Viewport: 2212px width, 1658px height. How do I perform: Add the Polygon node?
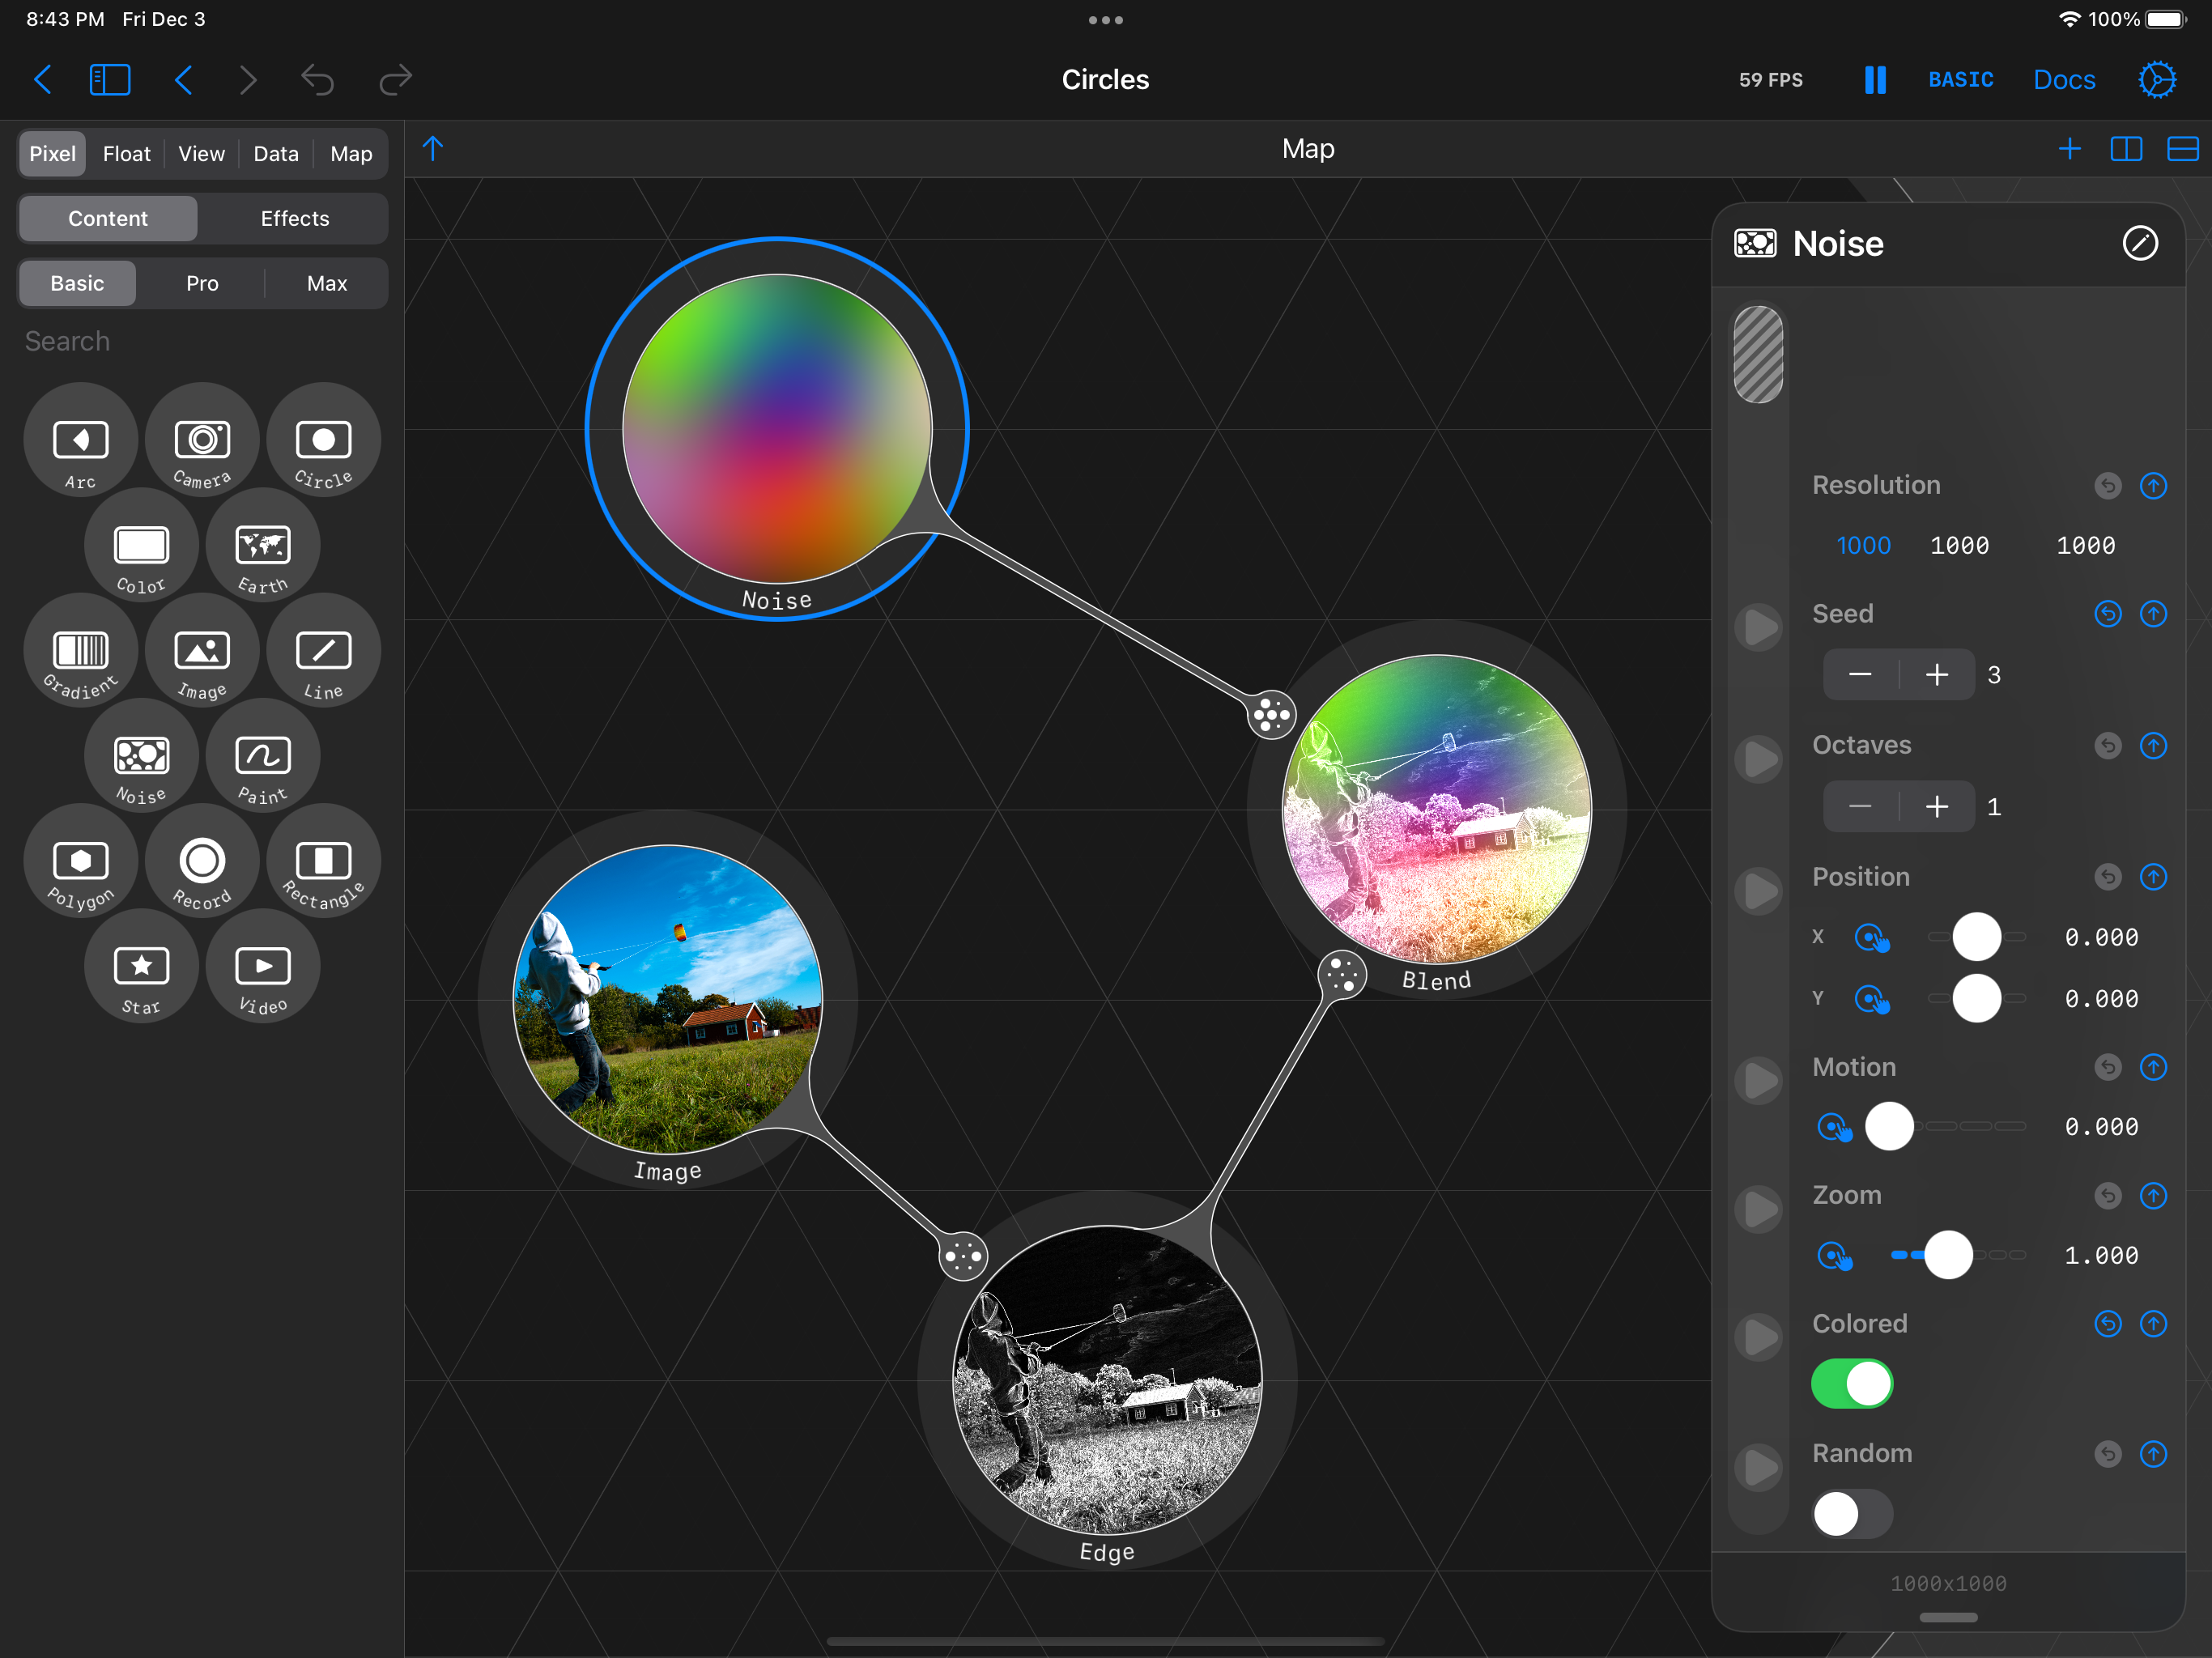click(80, 862)
